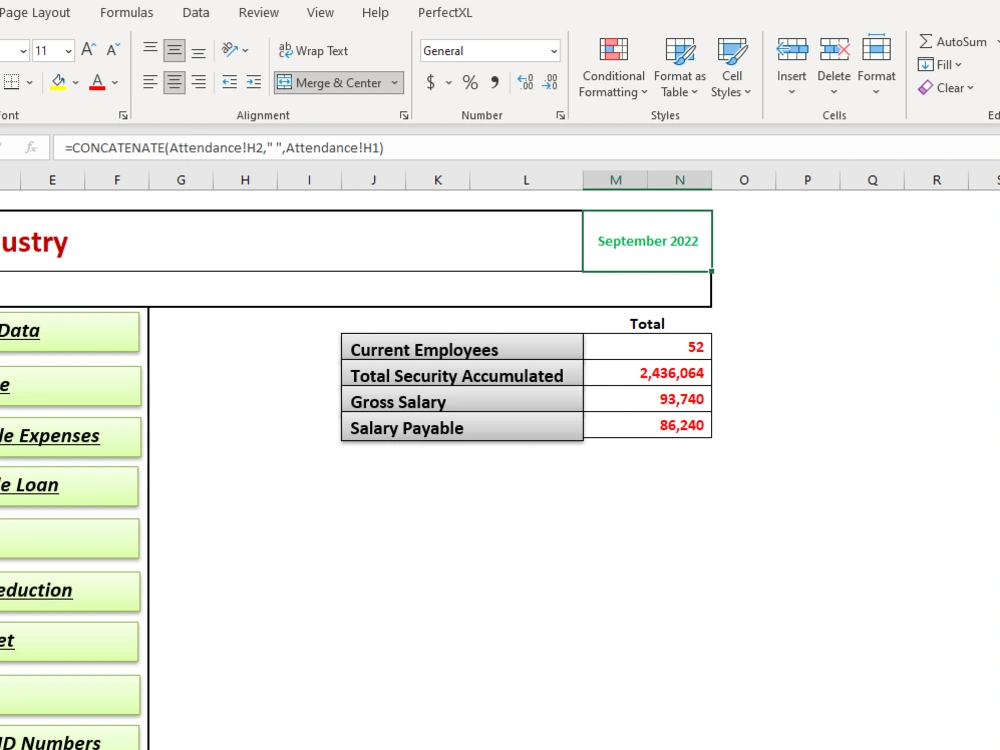Viewport: 1000px width, 750px height.
Task: Increase decimal places
Action: [x=526, y=82]
